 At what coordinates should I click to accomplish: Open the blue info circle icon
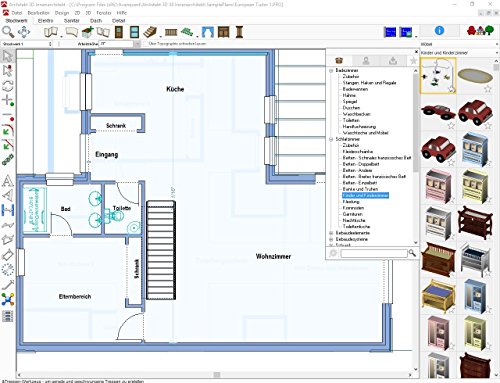point(439,31)
